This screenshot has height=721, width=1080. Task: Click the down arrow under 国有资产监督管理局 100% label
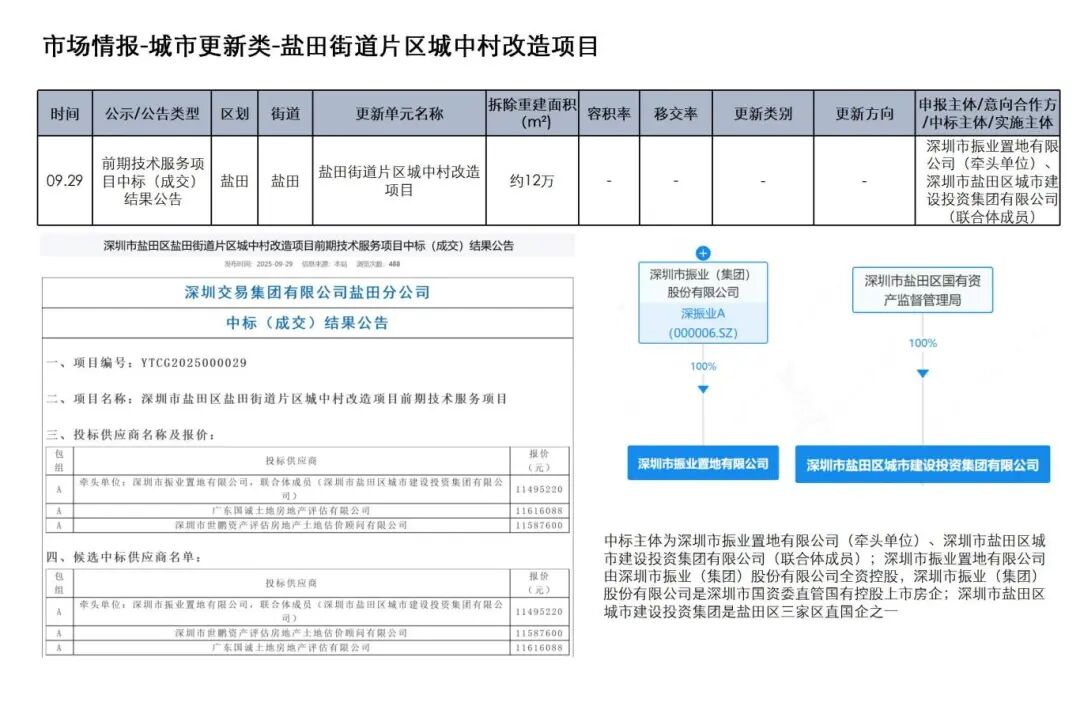click(x=922, y=373)
